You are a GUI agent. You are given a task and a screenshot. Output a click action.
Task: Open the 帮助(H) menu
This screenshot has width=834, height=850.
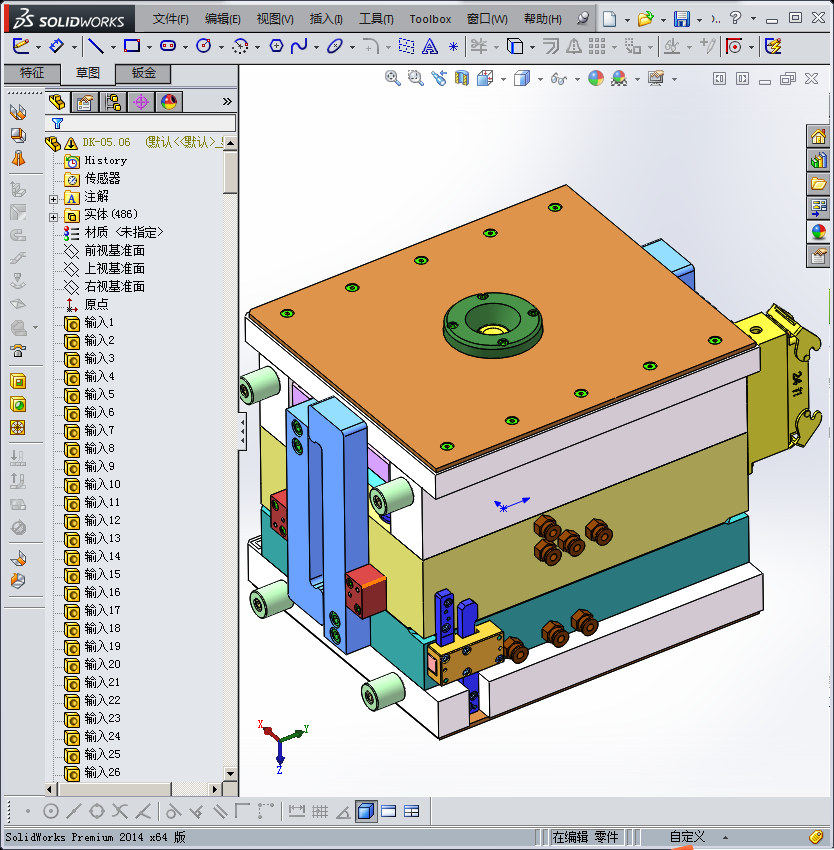(x=543, y=19)
